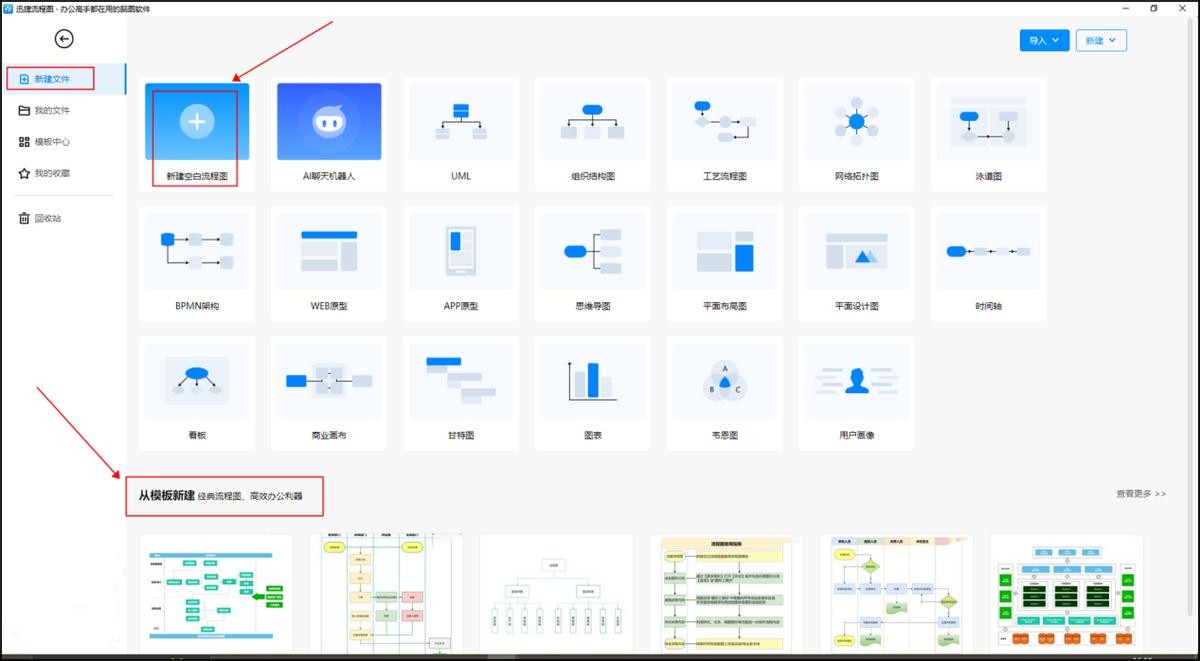The width and height of the screenshot is (1200, 661).
Task: Expand the 新建 dropdown at top right
Action: point(1101,40)
